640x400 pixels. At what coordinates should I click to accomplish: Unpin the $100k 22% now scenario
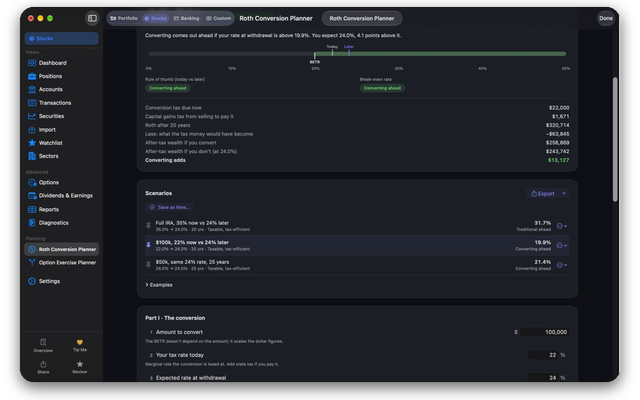pos(149,245)
